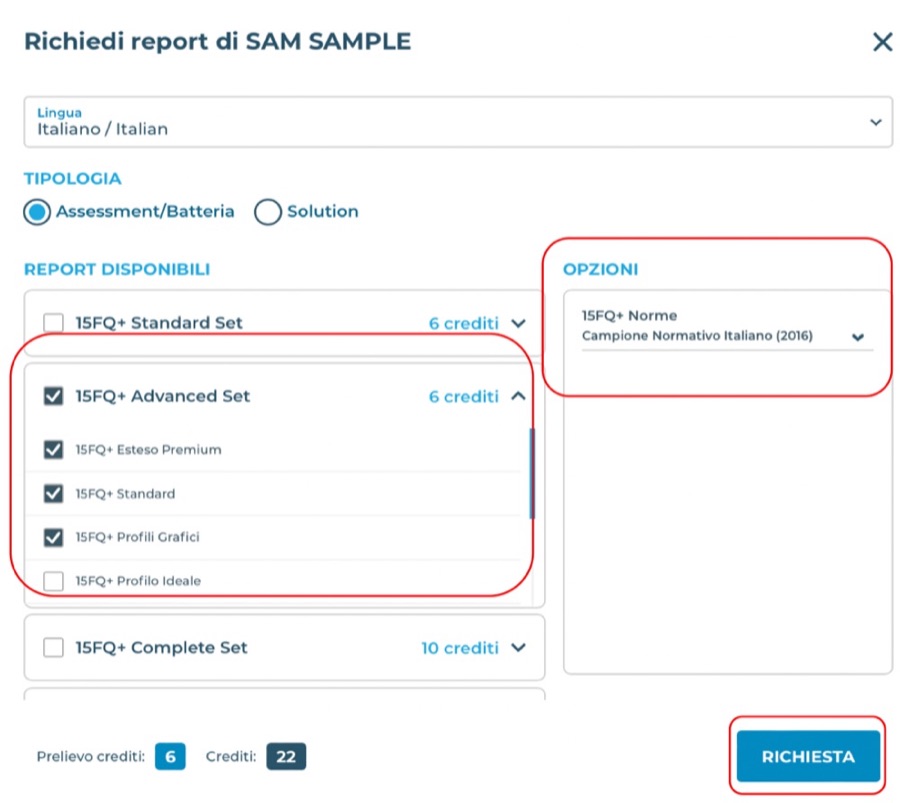Check the 15FQ+ Complete Set checkbox
Image resolution: width=900 pixels, height=803 pixels.
click(53, 647)
